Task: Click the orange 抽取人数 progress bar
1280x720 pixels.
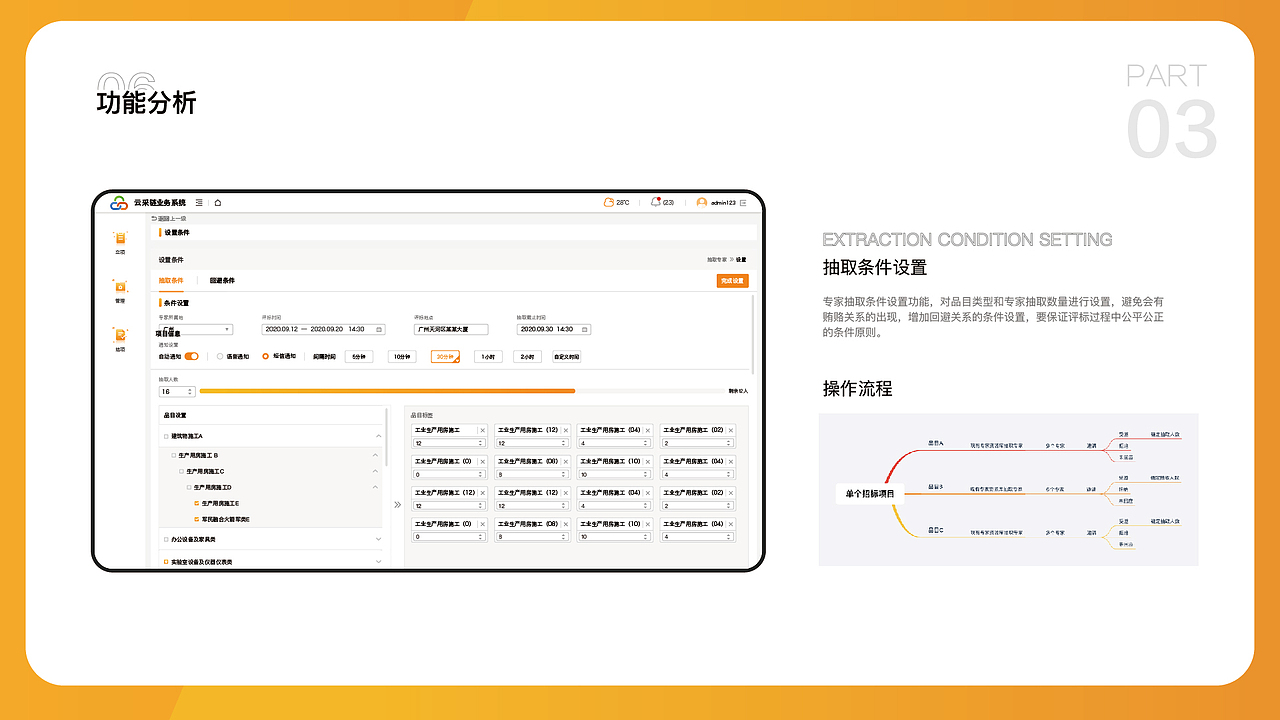Action: click(x=387, y=391)
